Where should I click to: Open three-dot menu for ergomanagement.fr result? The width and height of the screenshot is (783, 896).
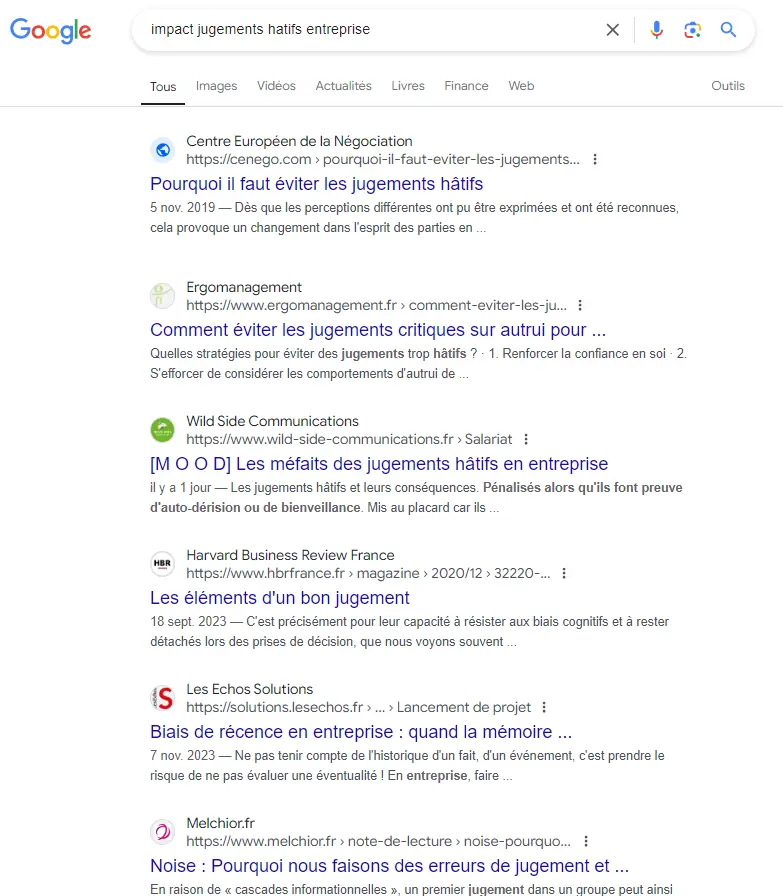(x=580, y=305)
